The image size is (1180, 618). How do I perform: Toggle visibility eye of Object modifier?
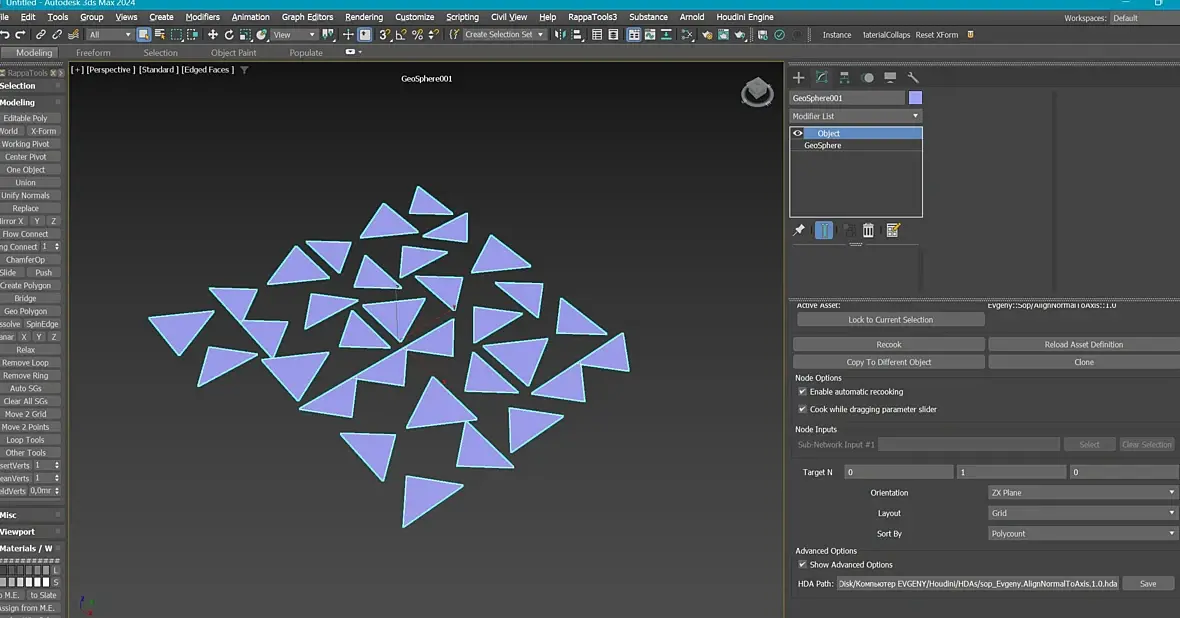pyautogui.click(x=798, y=133)
